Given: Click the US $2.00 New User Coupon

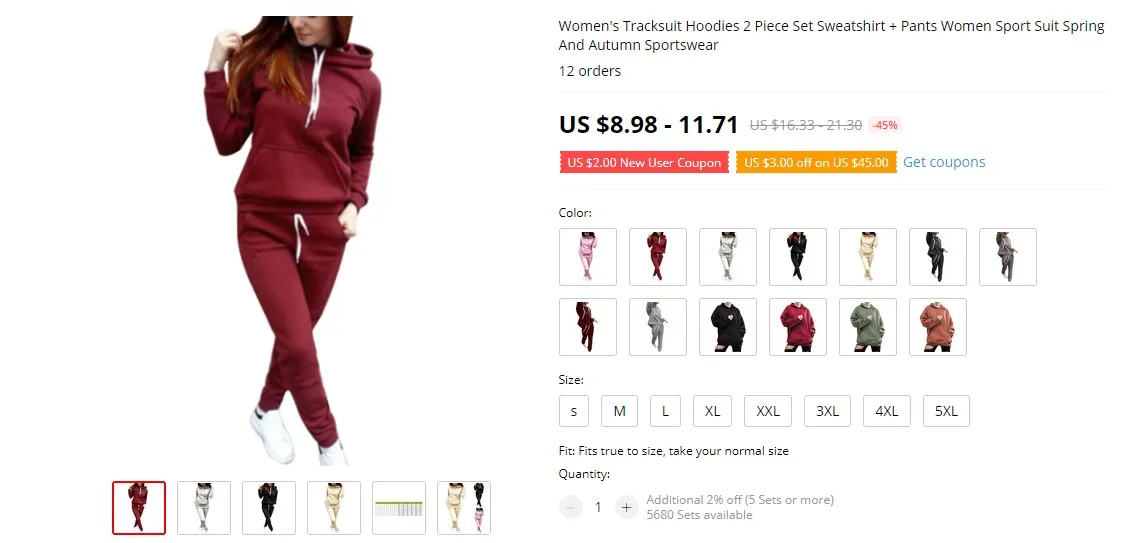Looking at the screenshot, I should 644,162.
